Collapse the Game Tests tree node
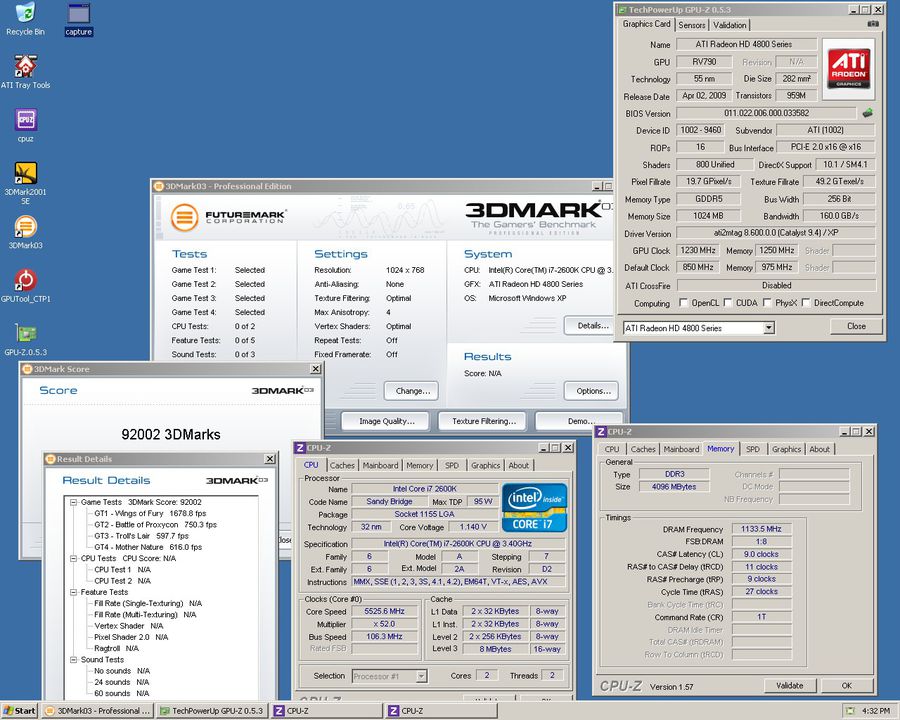The height and width of the screenshot is (720, 900). (73, 502)
